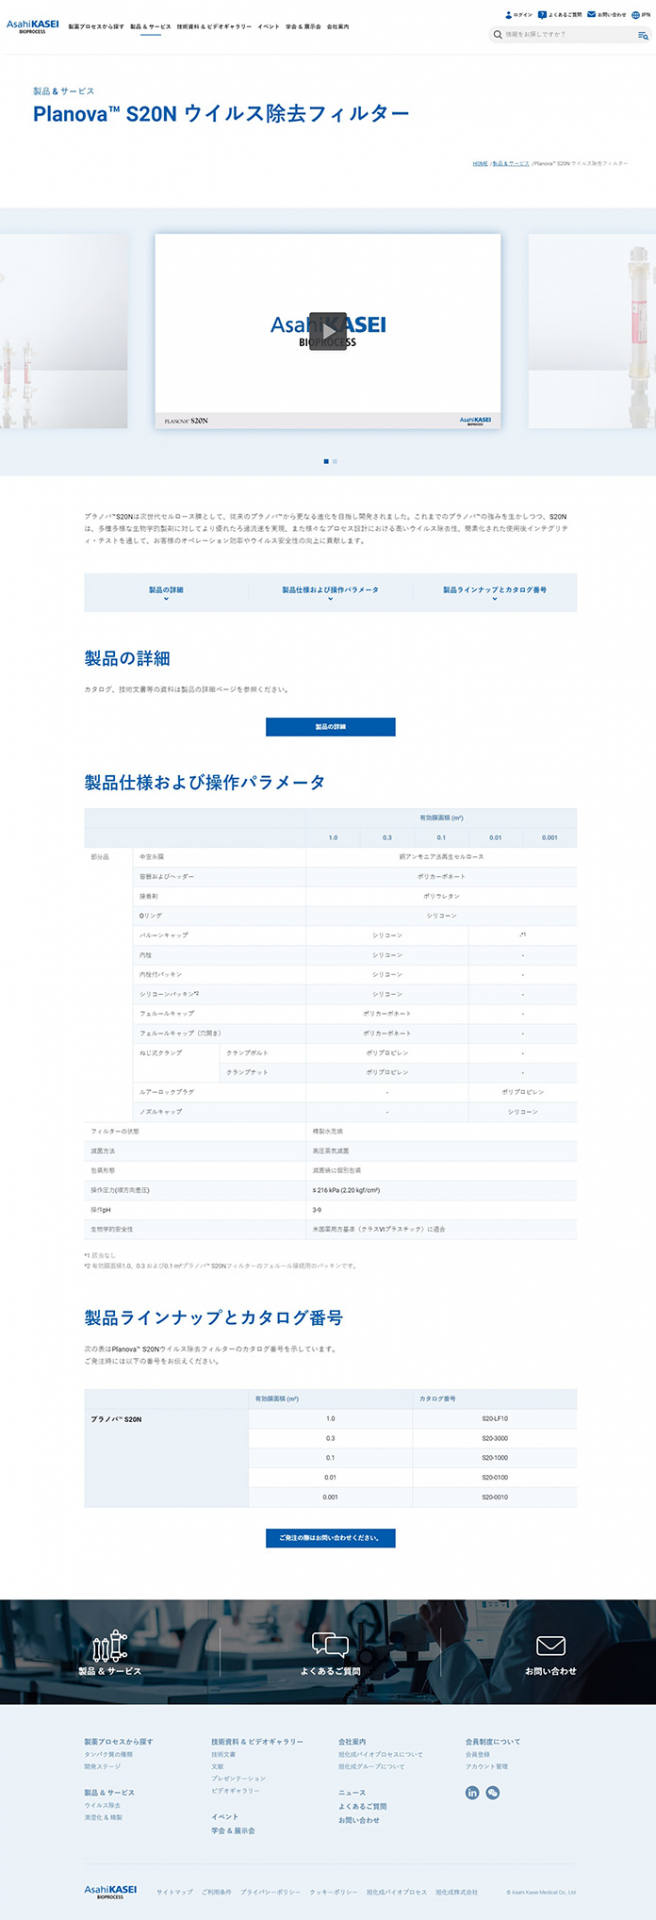656x1920 pixels.
Task: Open footer 旭化成グループについて link
Action: point(371,1767)
